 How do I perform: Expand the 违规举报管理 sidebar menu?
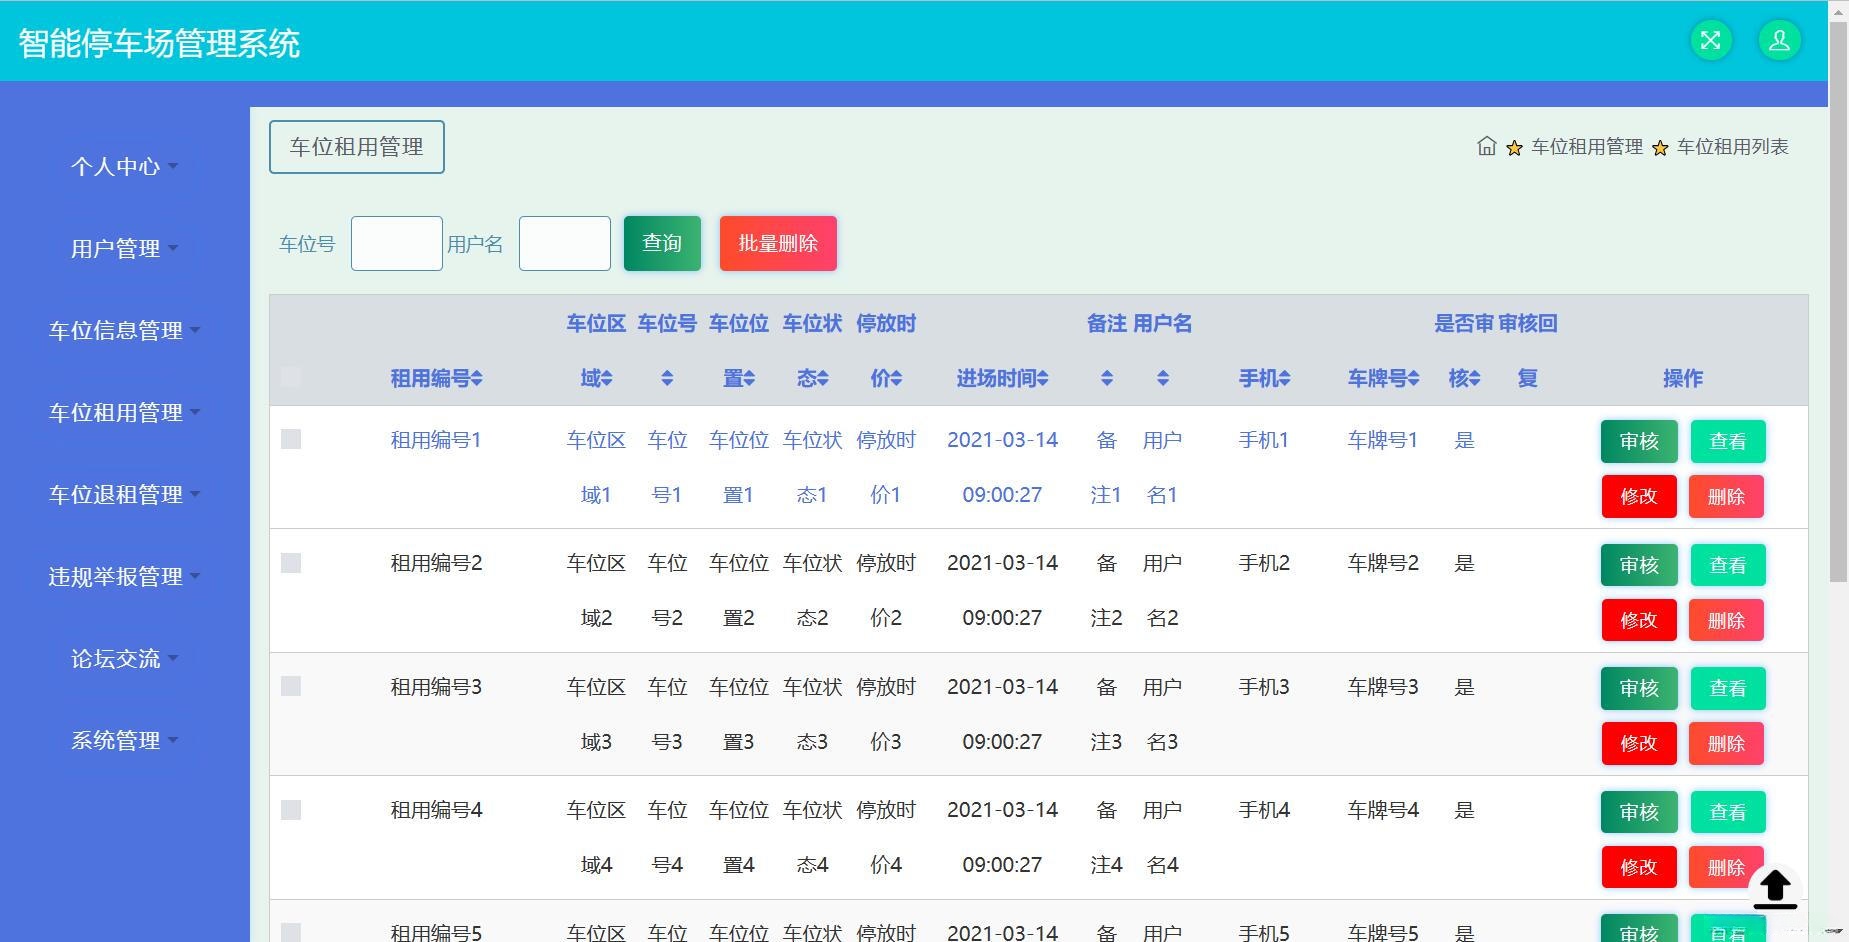click(124, 576)
